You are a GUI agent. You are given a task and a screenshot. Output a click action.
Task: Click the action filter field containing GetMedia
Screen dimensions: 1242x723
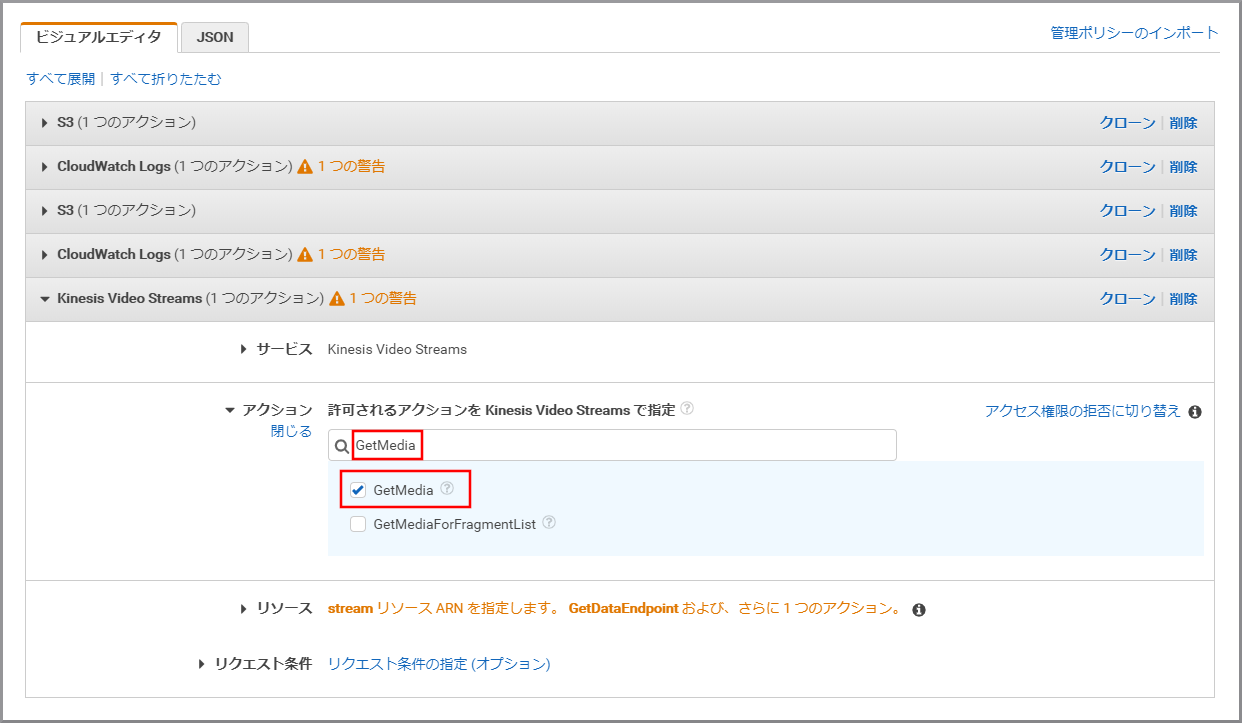[612, 445]
